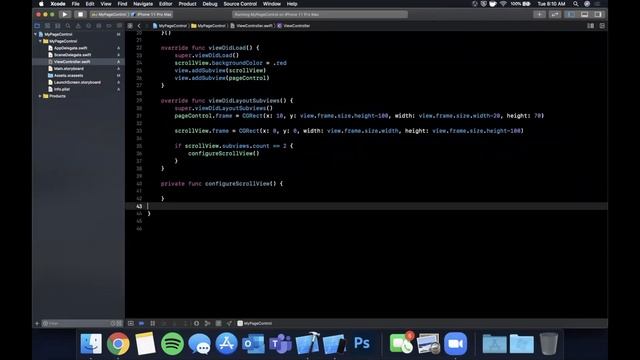
Task: Click the Run (play) button in Xcode toolbar
Action: coord(64,14)
